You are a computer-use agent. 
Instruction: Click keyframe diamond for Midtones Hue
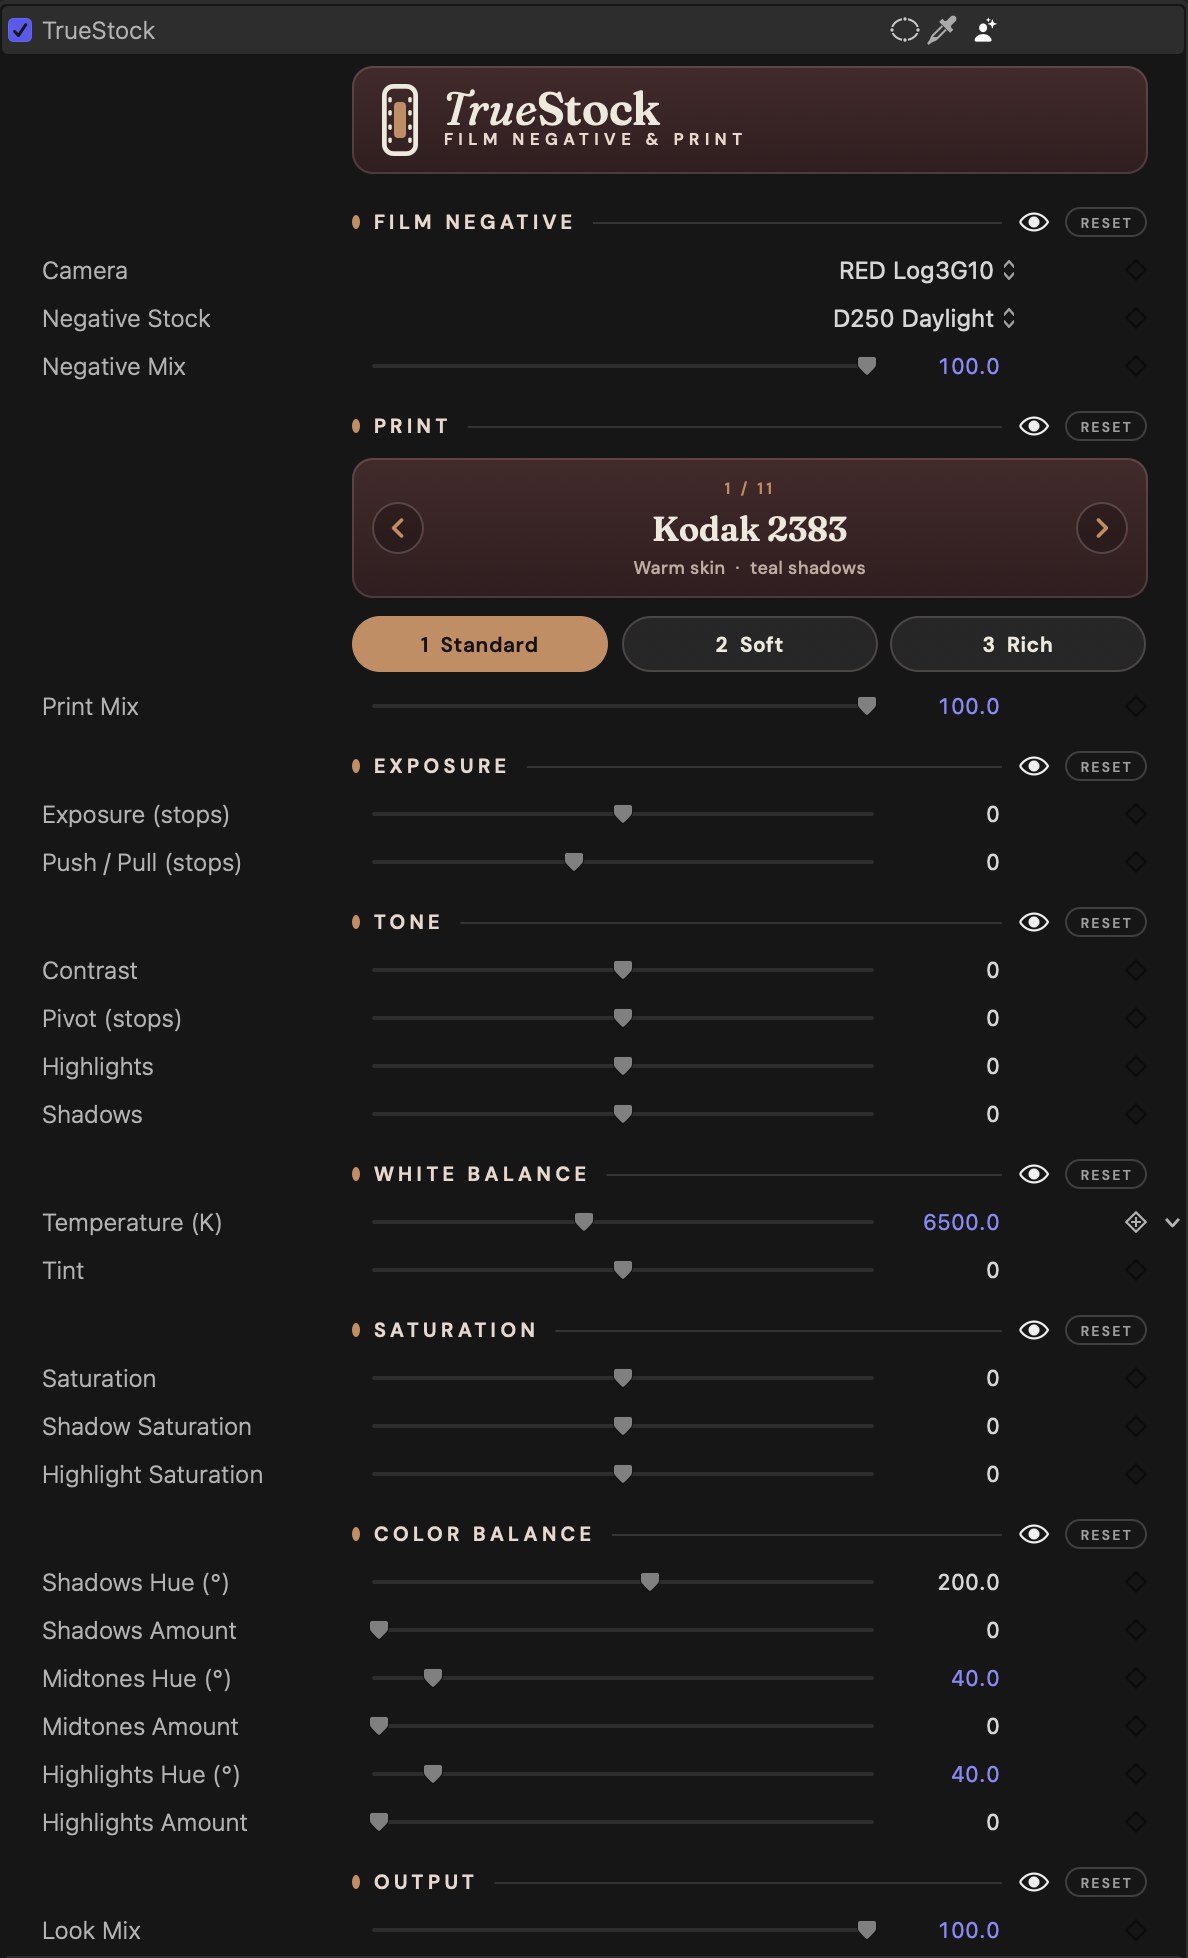[1135, 1678]
